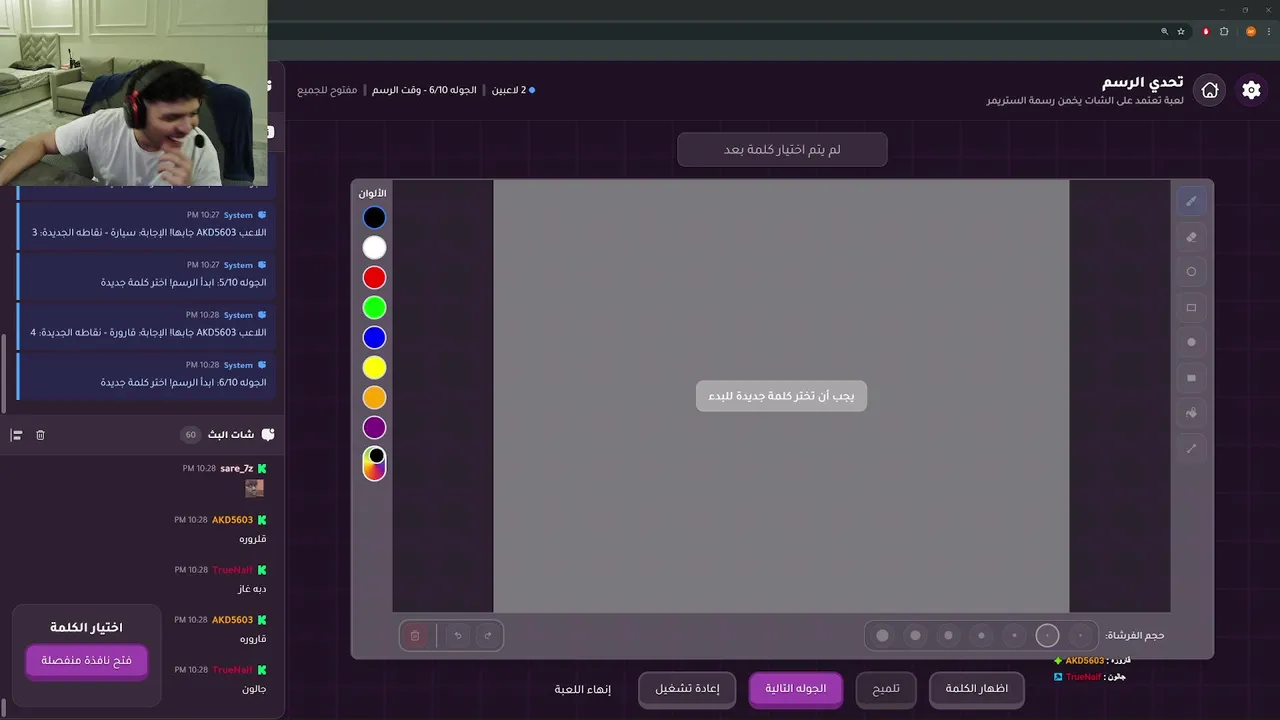
Task: Open the rainbow custom color picker
Action: point(374,464)
